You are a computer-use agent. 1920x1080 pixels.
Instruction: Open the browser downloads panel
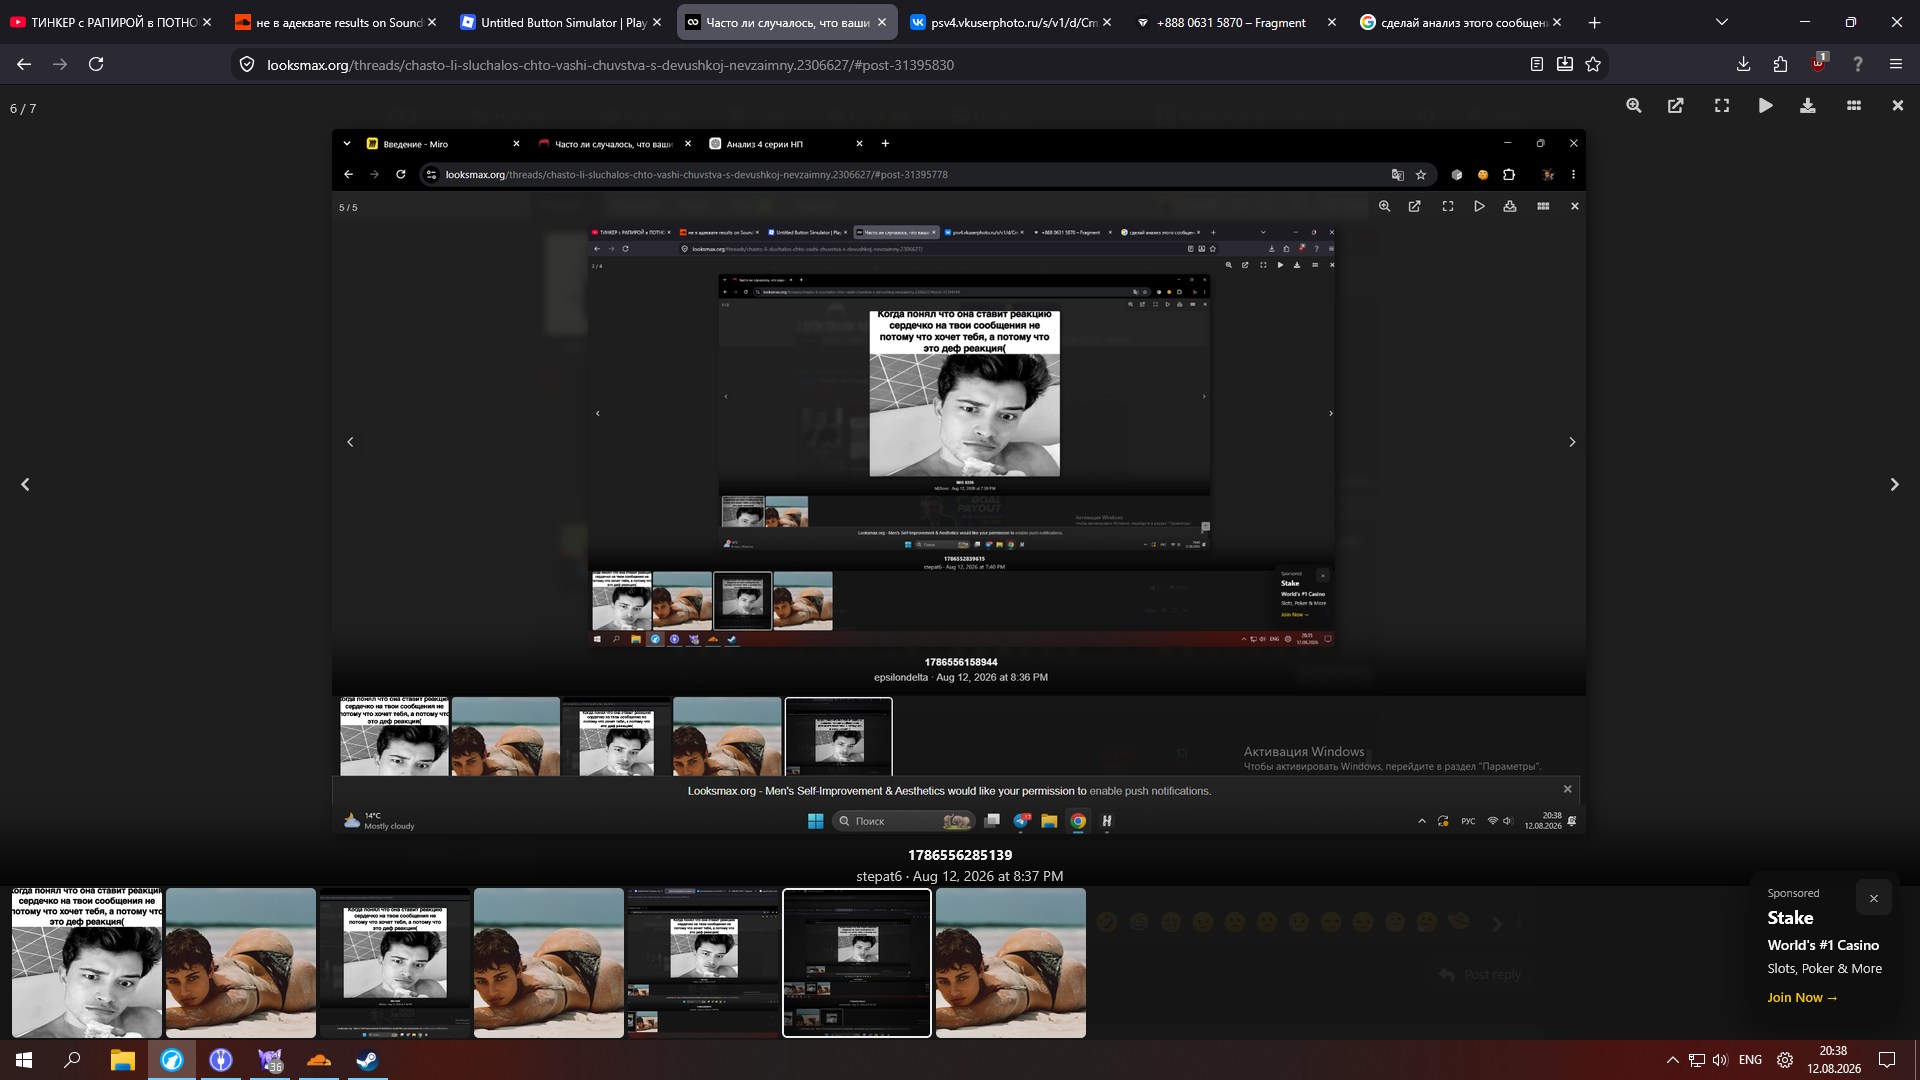pyautogui.click(x=1743, y=65)
